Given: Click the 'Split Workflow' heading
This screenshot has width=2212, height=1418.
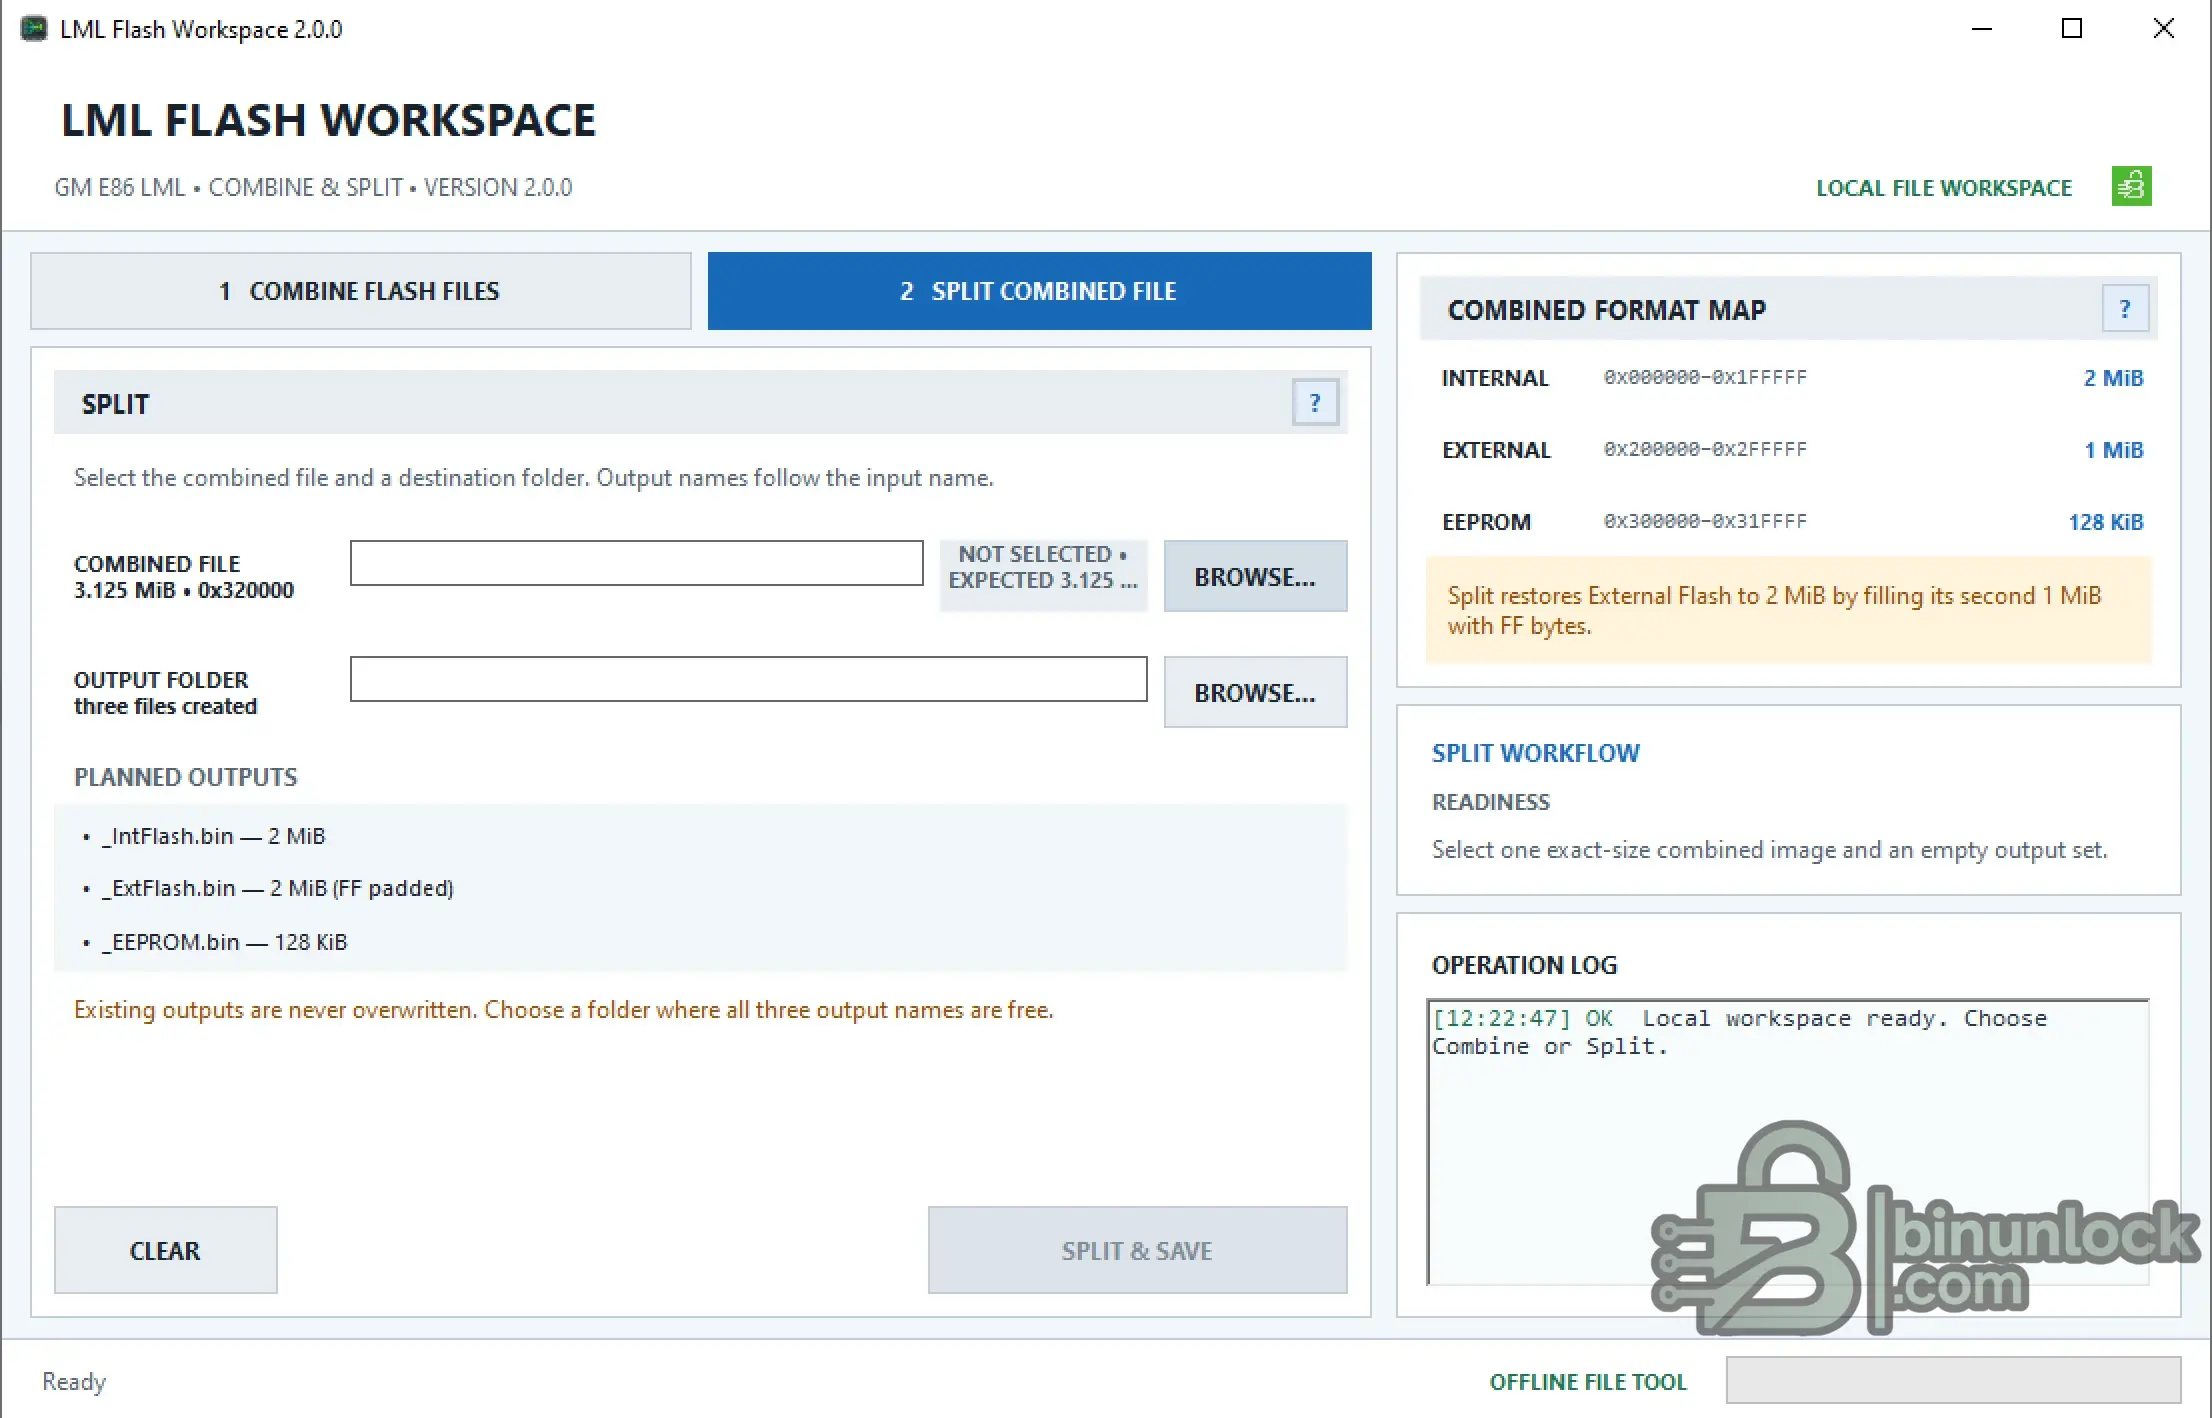Looking at the screenshot, I should [x=1536, y=753].
